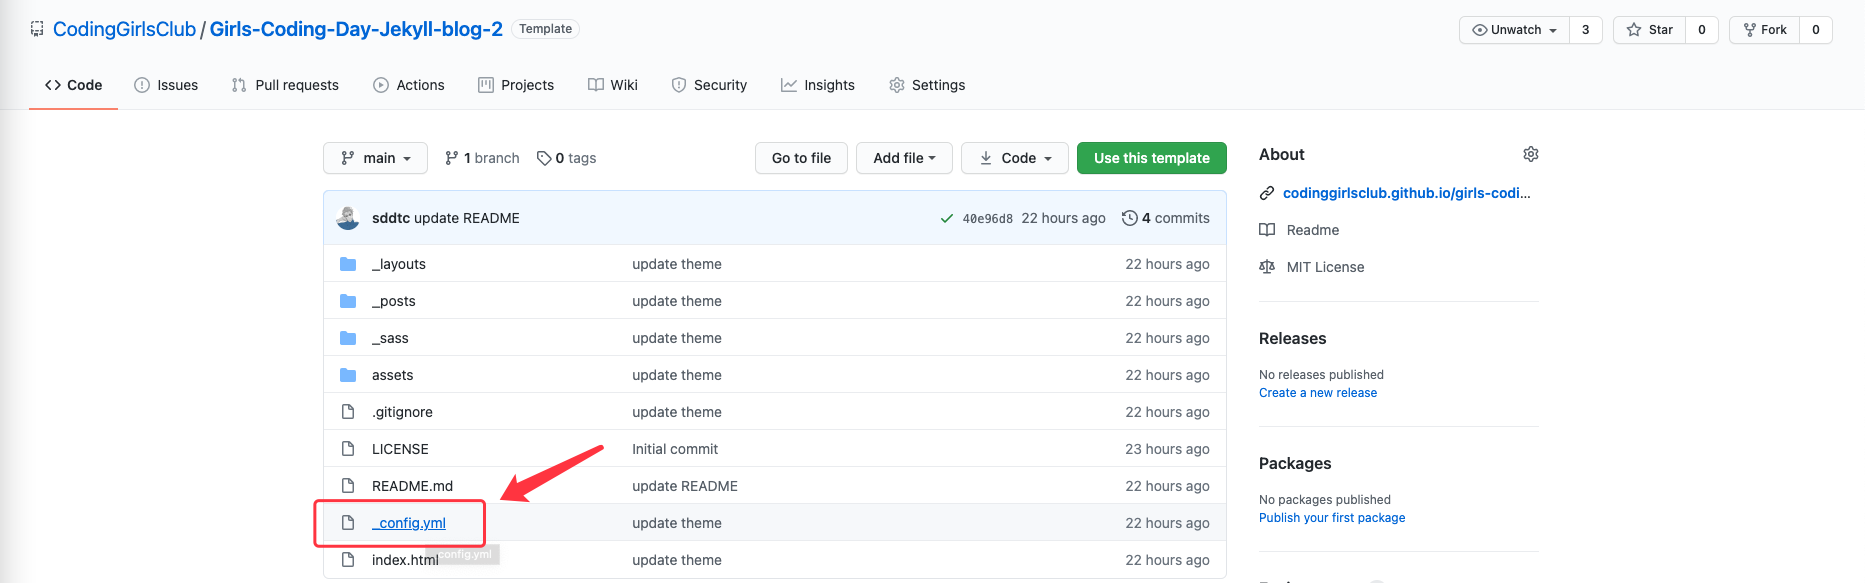
Task: Open the Security tab
Action: tap(709, 85)
